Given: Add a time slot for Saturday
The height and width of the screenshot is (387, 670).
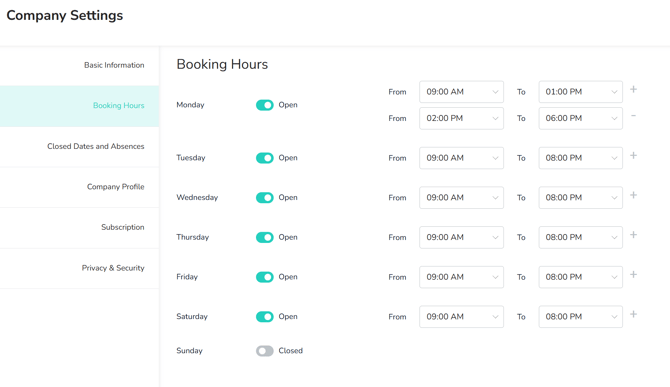Looking at the screenshot, I should point(633,314).
